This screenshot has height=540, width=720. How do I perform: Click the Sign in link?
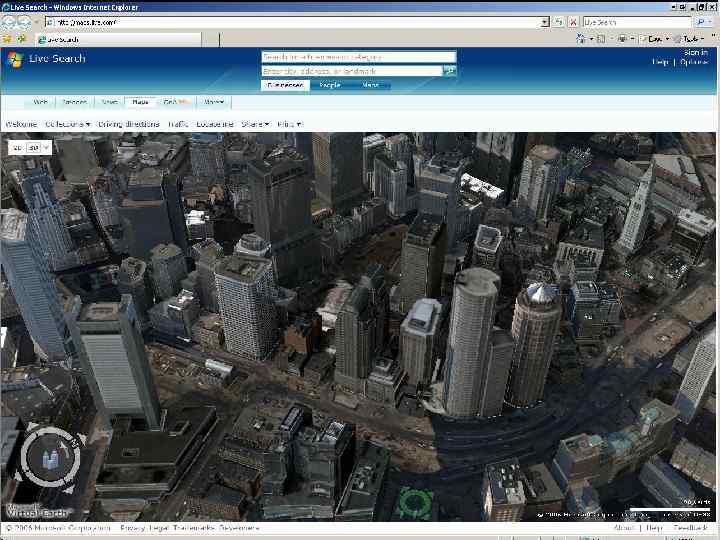pos(696,53)
